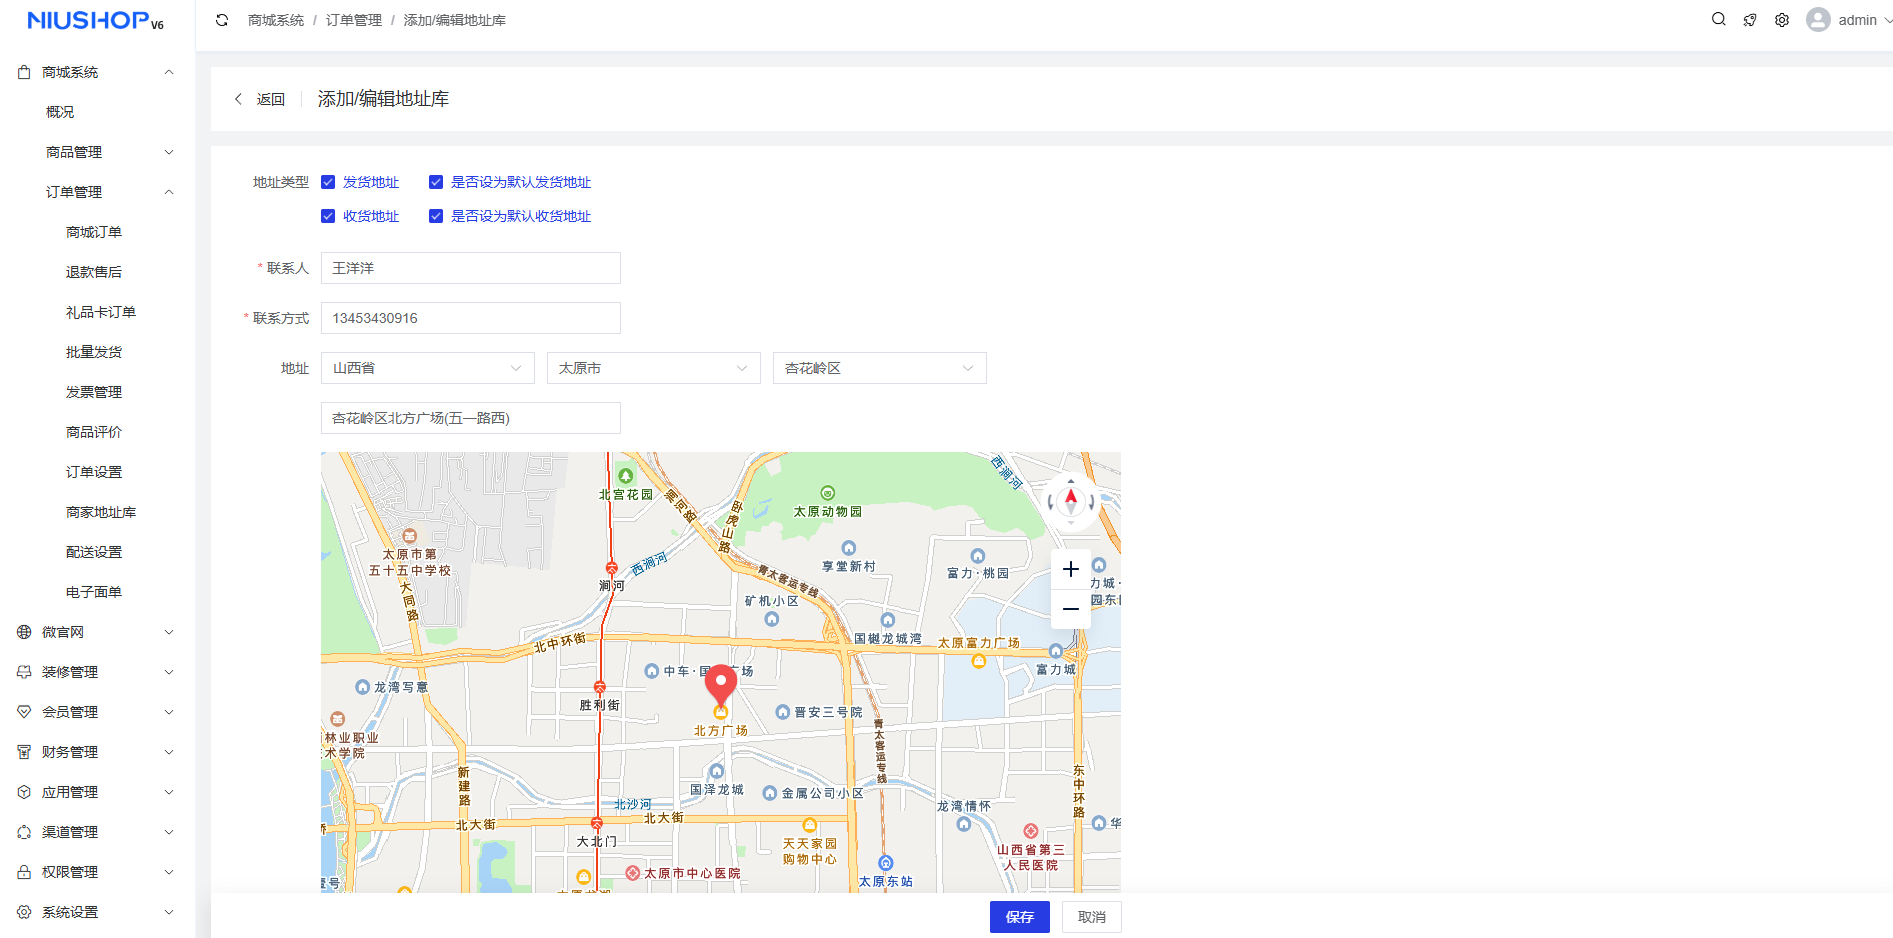Uncheck the 收货地址 checkbox
Screen dimensions: 1893x938
328,216
